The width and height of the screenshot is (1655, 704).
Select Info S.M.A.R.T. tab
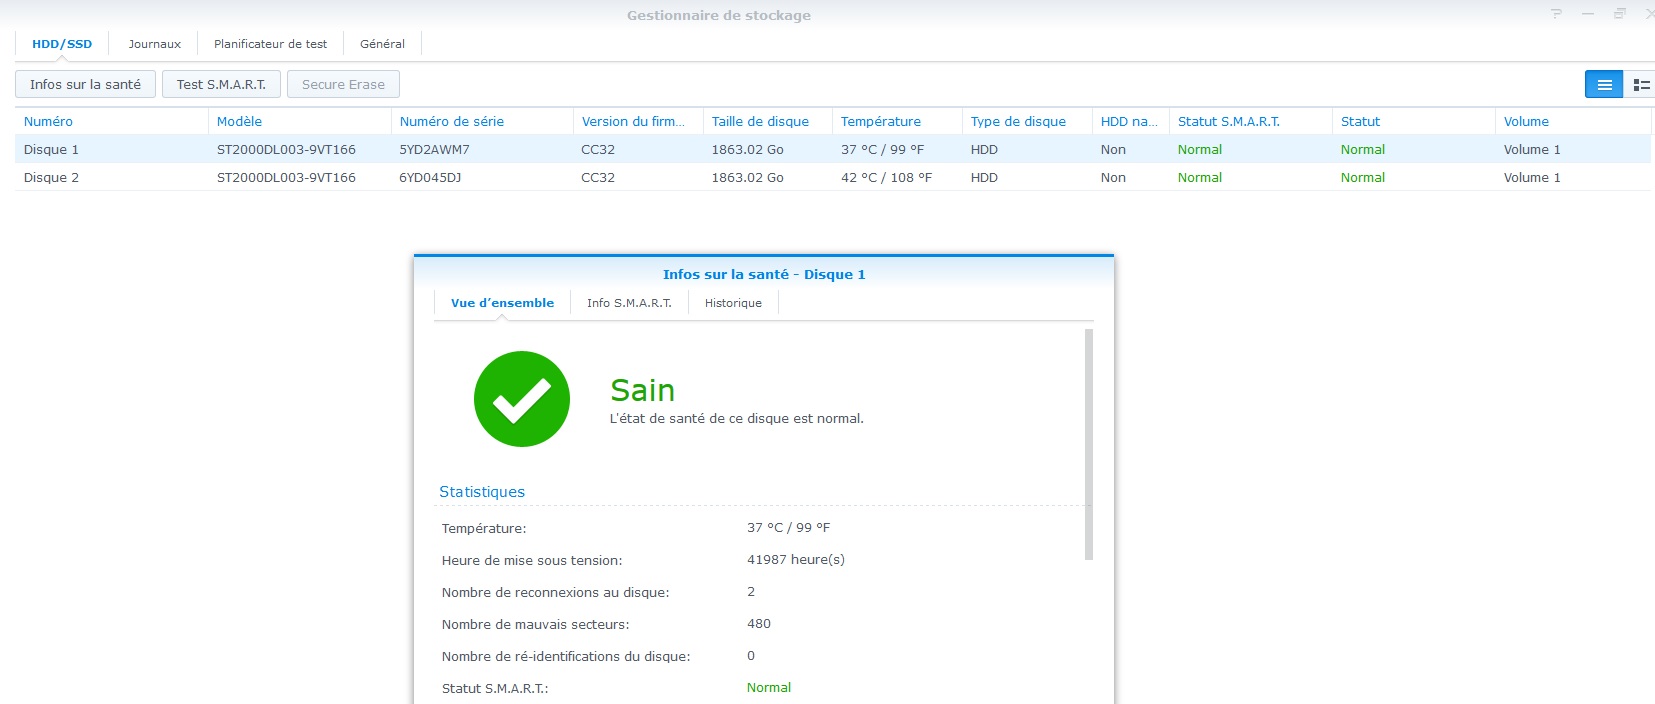pyautogui.click(x=629, y=303)
